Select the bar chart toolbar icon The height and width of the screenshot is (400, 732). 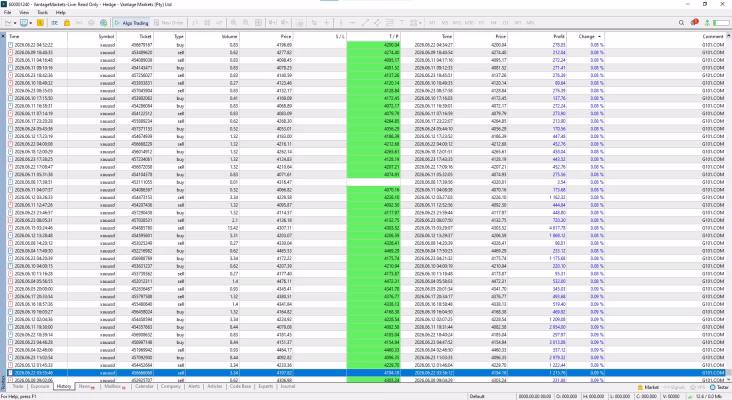click(195, 22)
